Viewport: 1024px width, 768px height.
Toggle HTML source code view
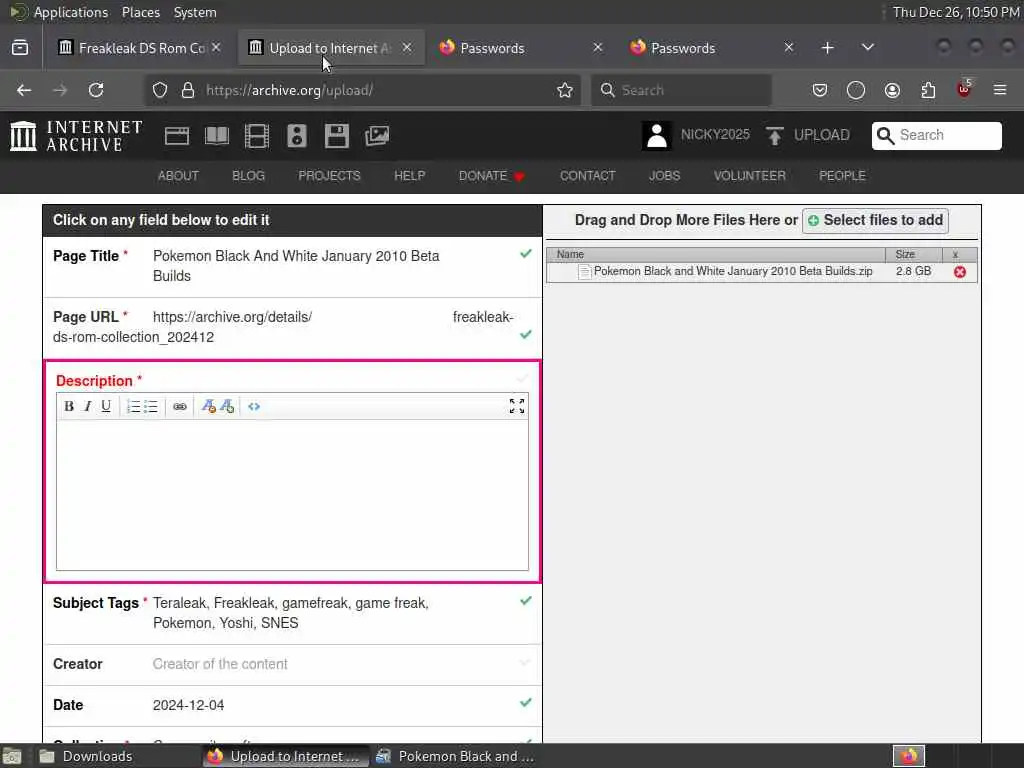pos(254,406)
